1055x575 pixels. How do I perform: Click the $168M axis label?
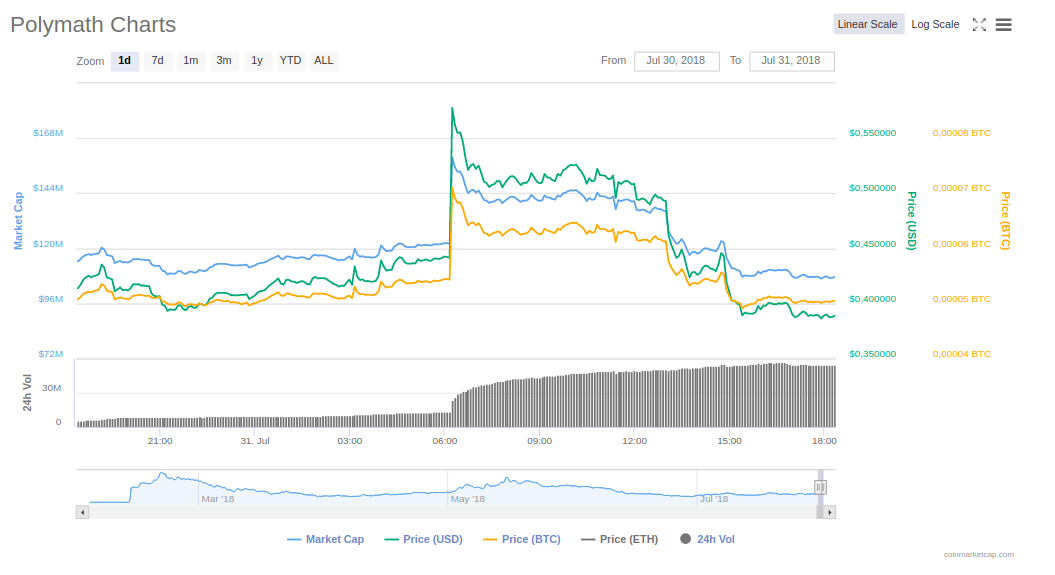pyautogui.click(x=48, y=133)
